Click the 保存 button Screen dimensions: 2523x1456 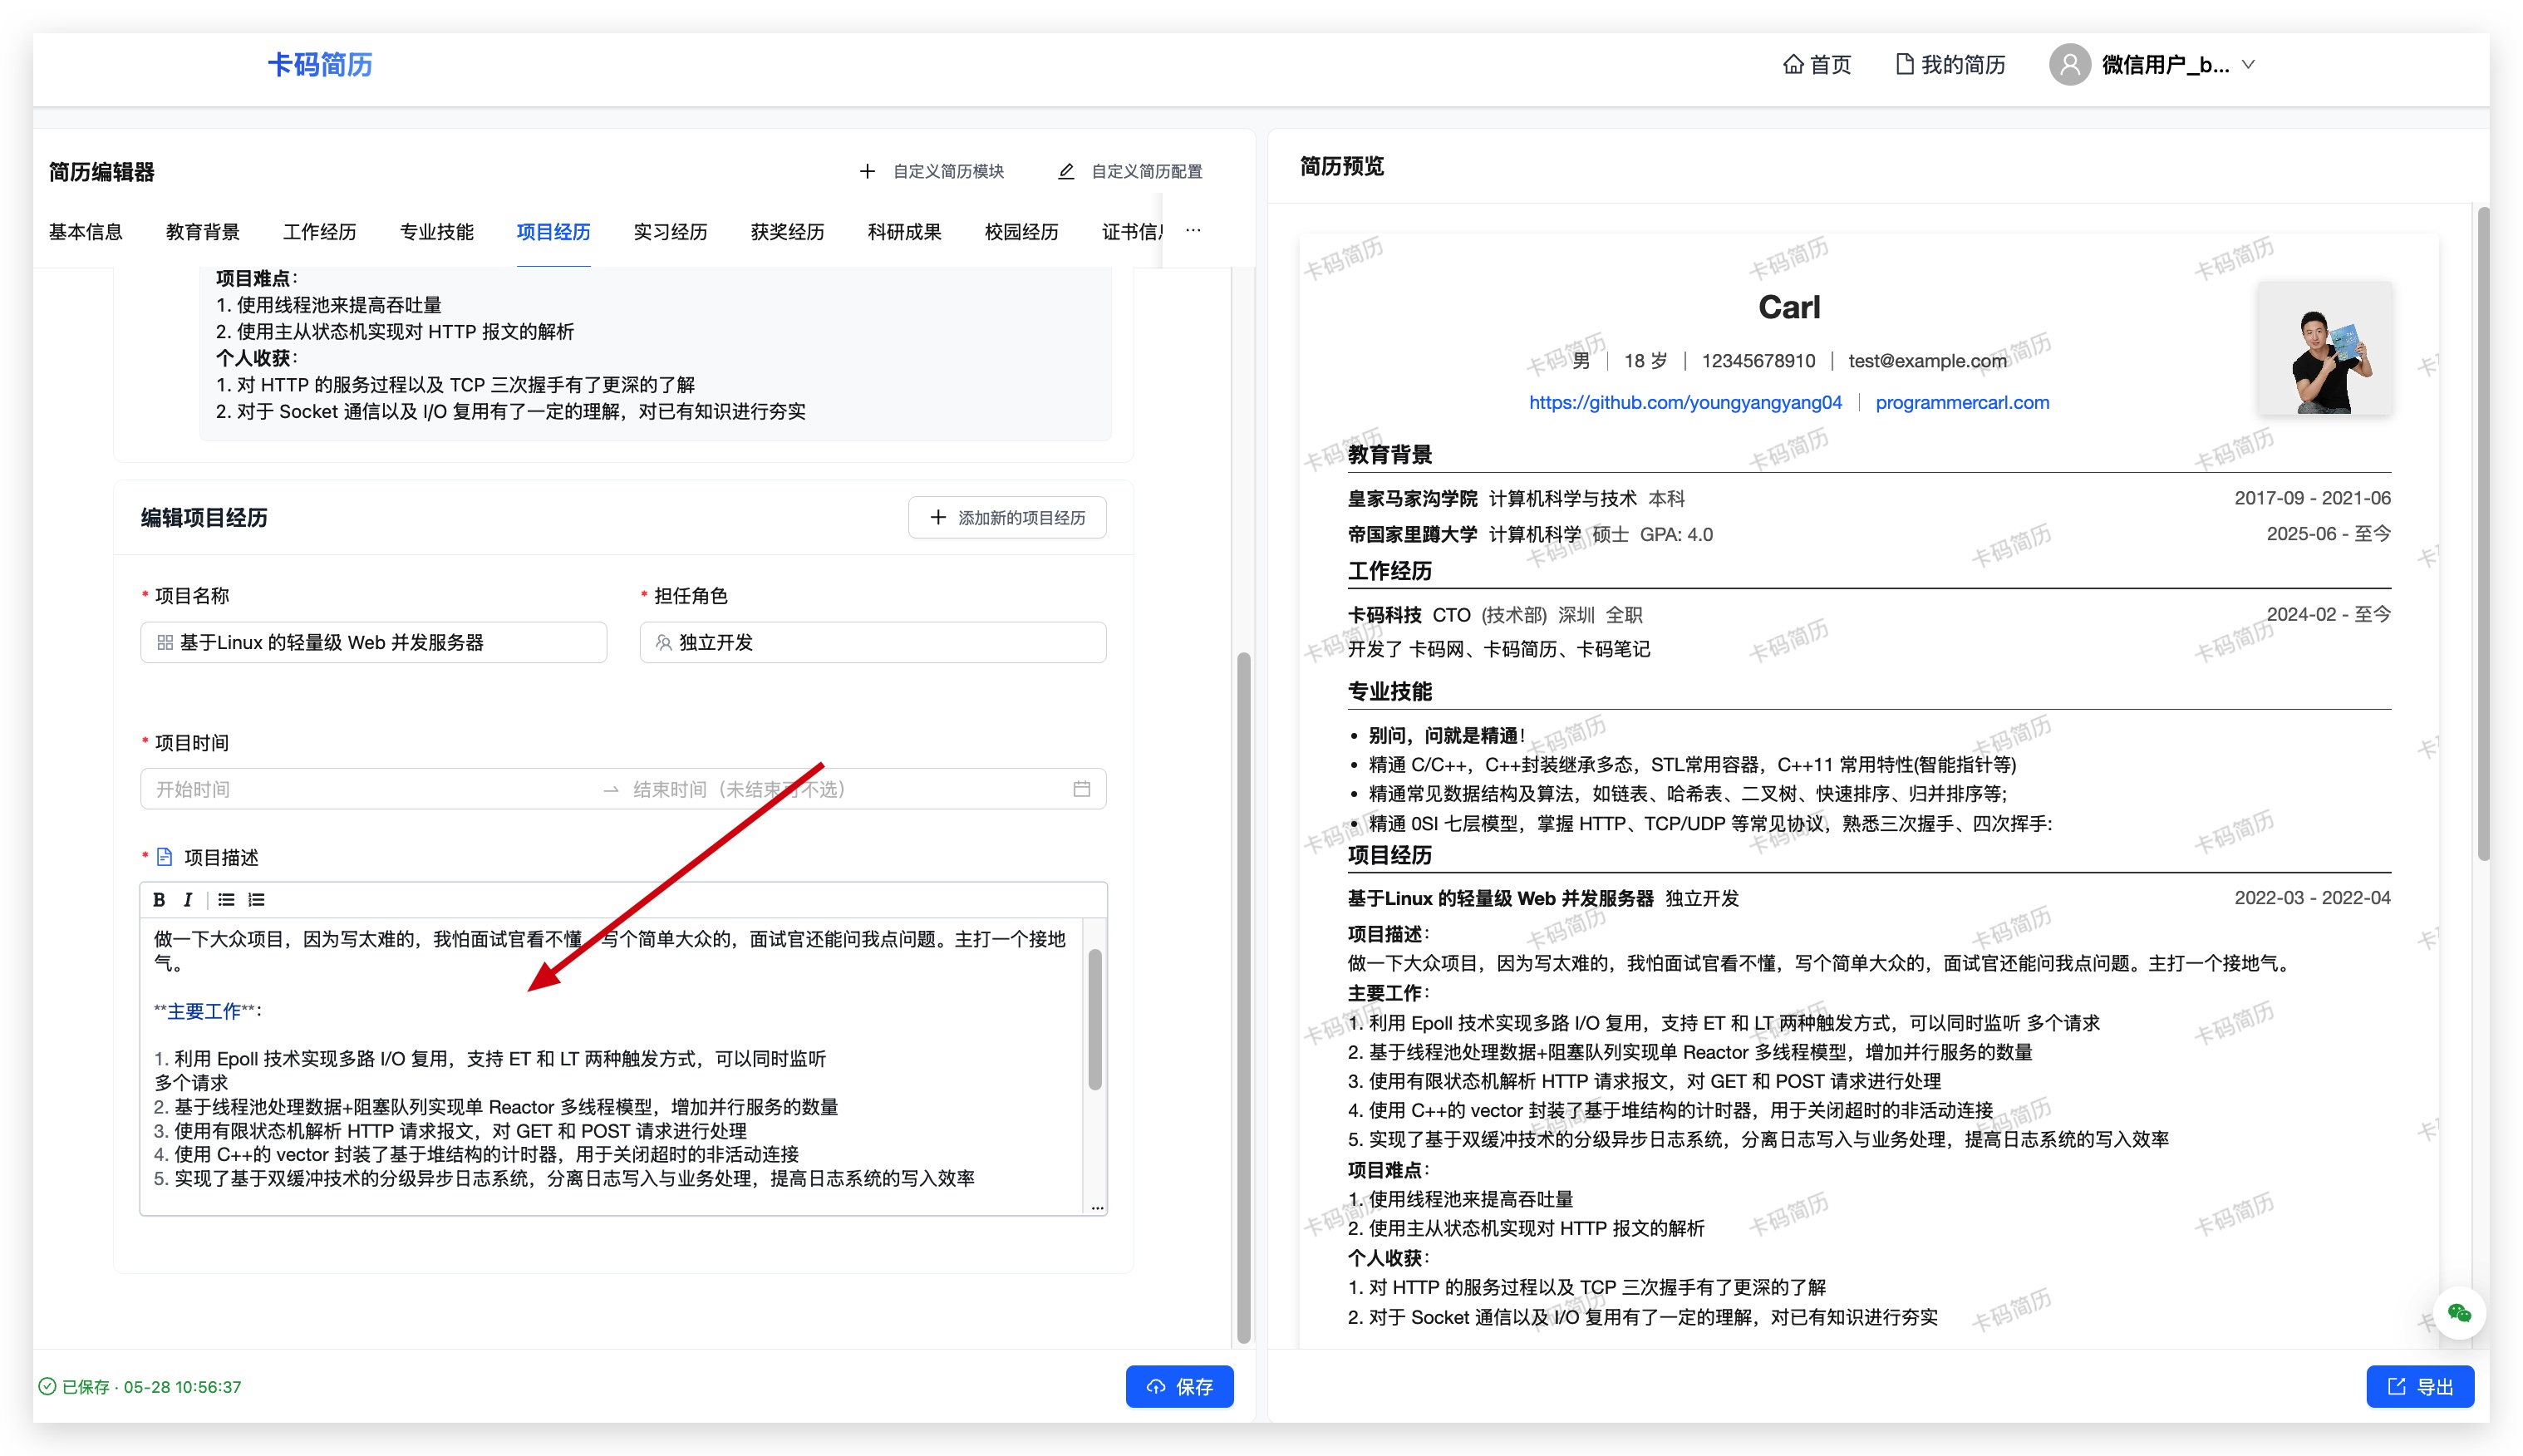(x=1179, y=1386)
